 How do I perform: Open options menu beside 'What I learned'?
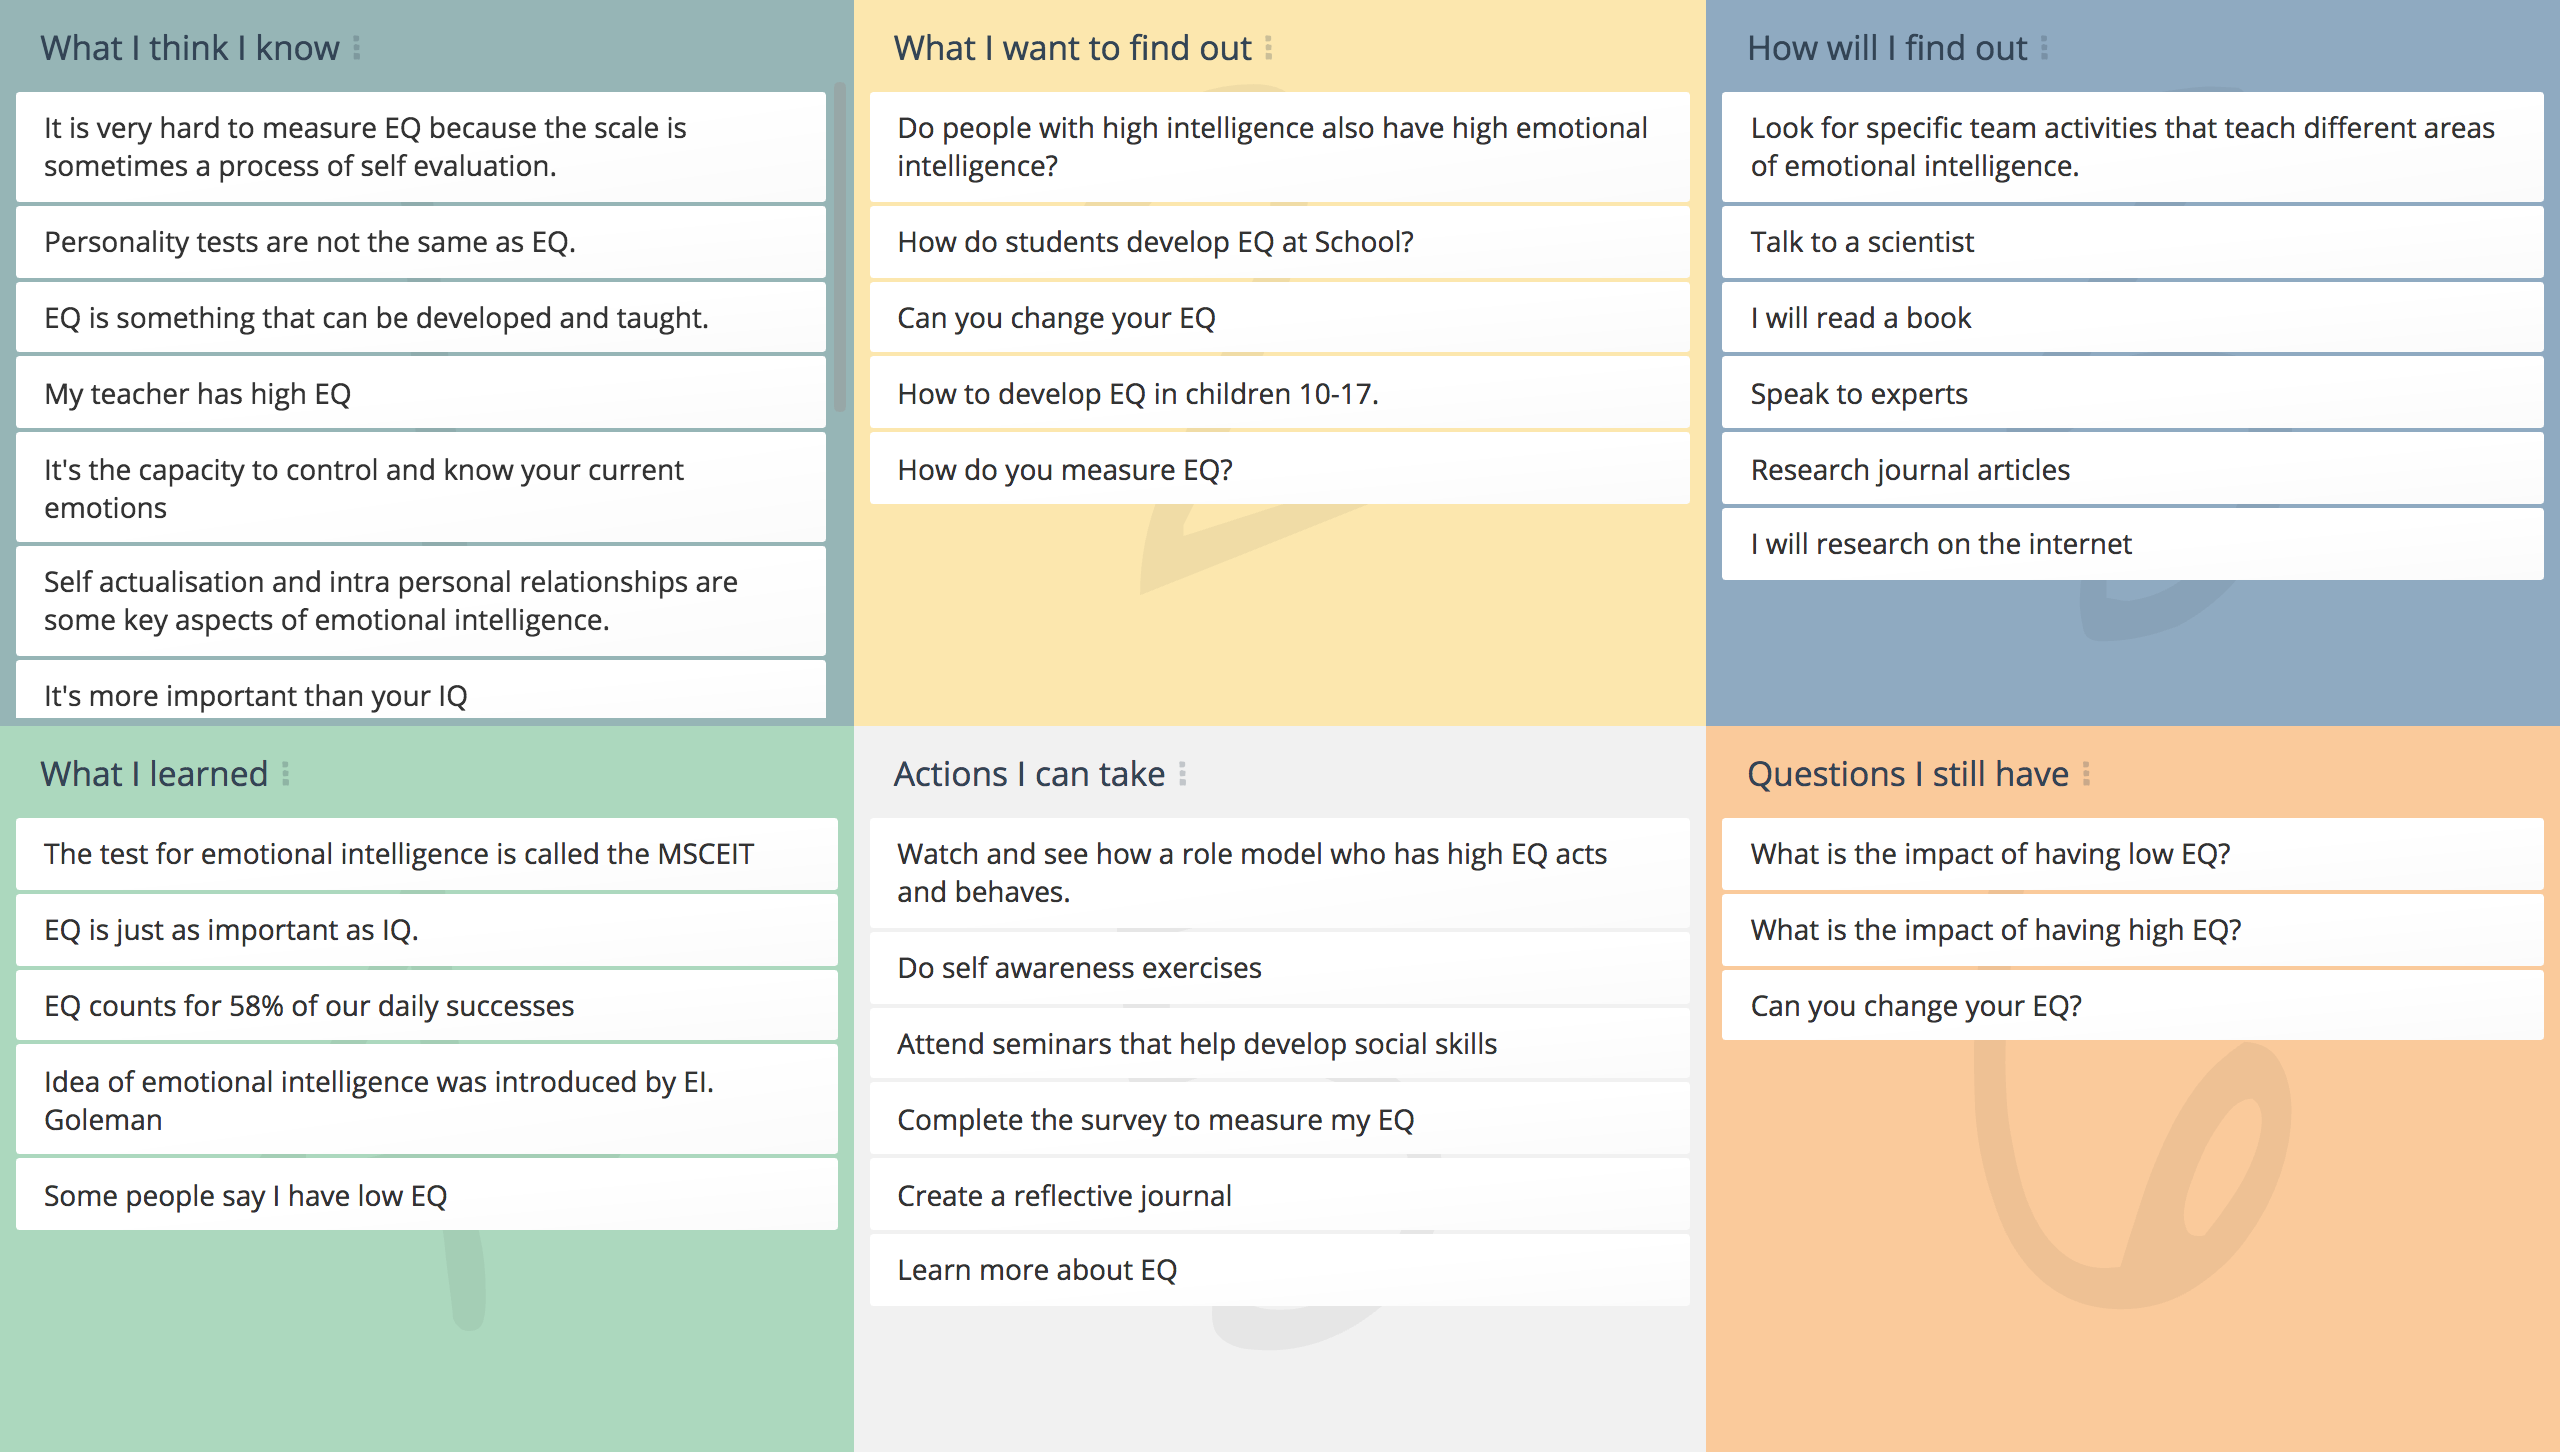point(285,774)
